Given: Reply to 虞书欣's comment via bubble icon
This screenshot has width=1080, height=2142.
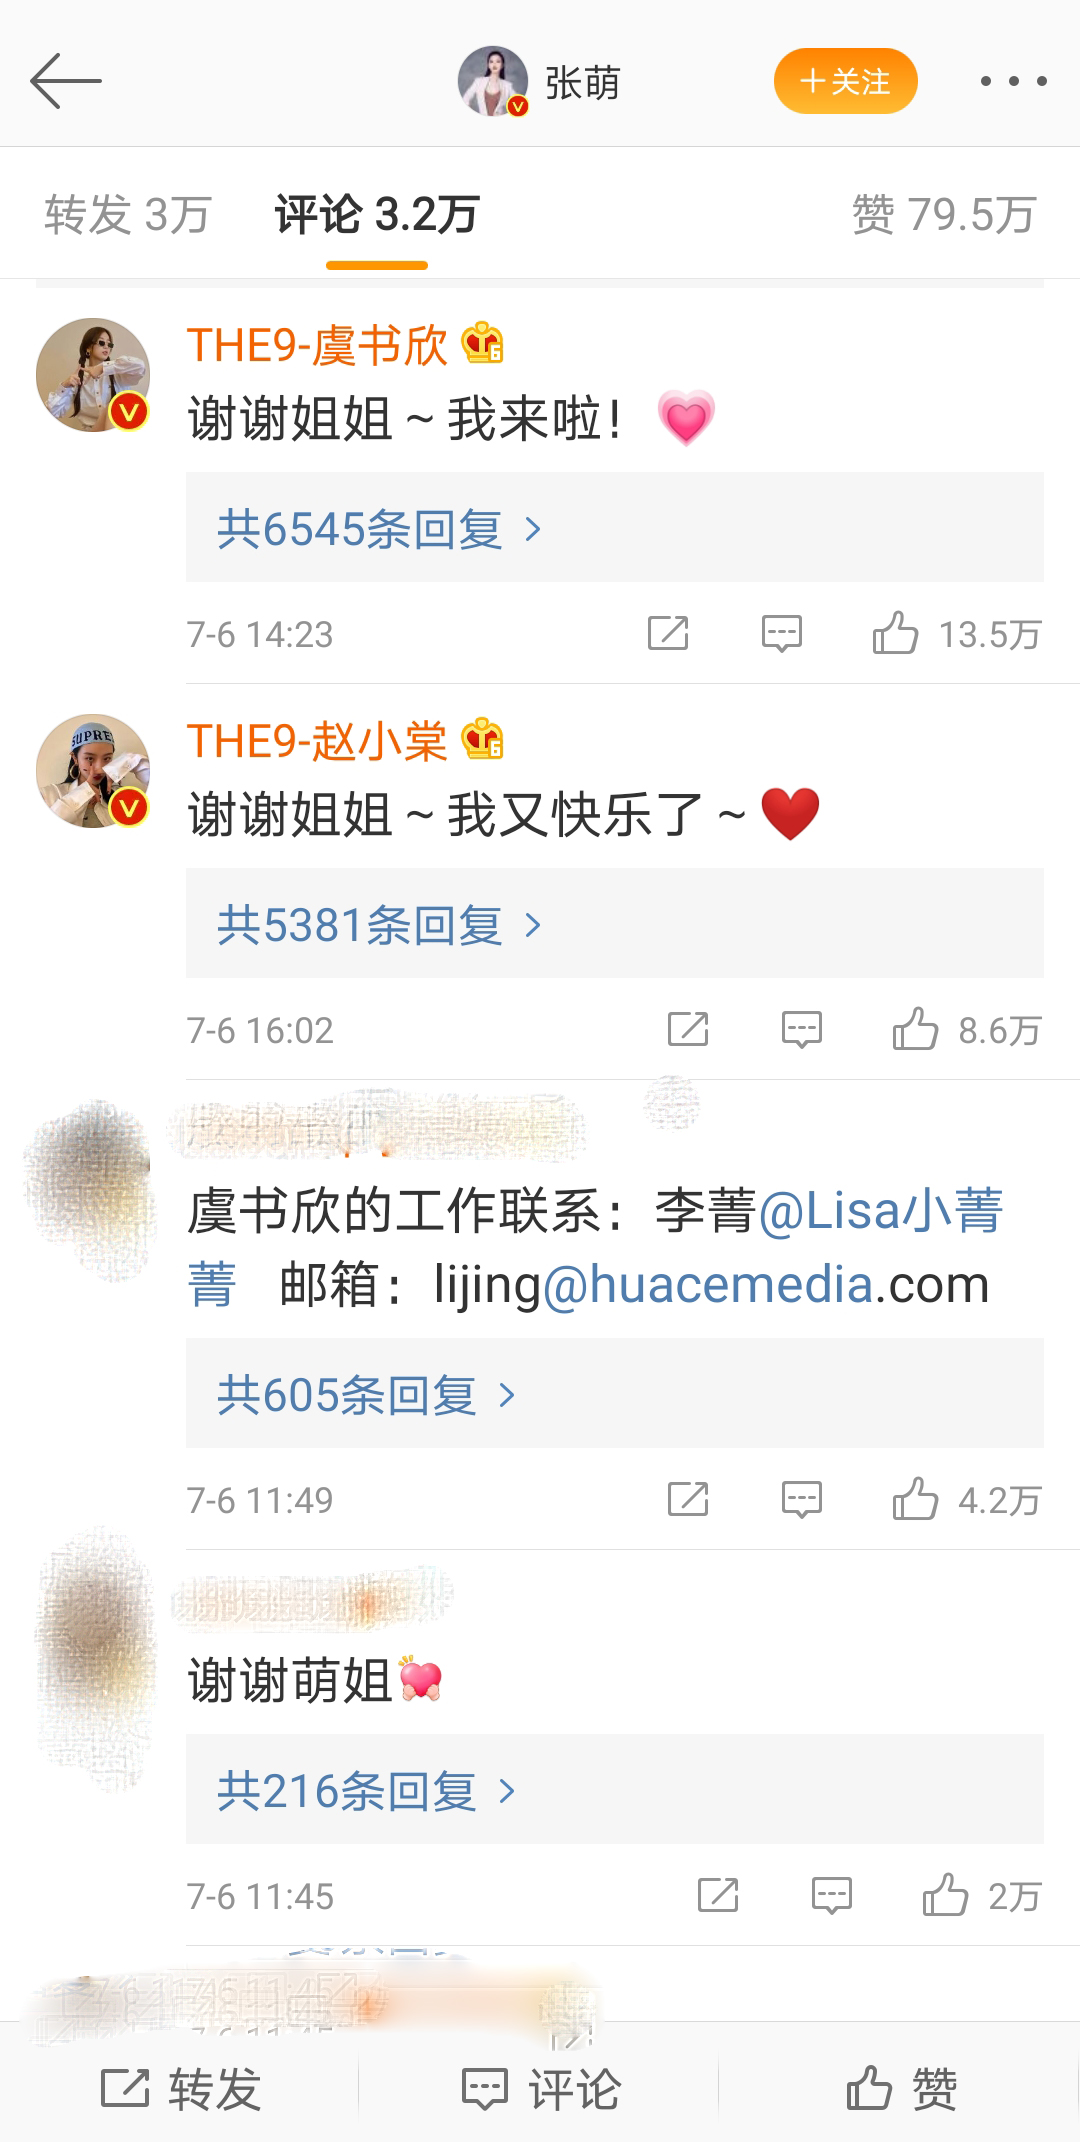Looking at the screenshot, I should [x=781, y=634].
